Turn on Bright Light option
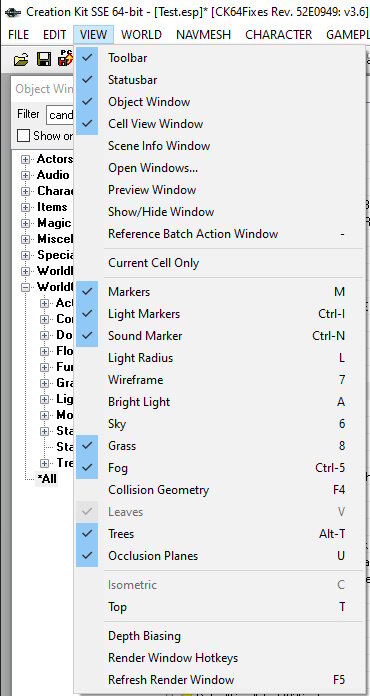 [x=220, y=402]
